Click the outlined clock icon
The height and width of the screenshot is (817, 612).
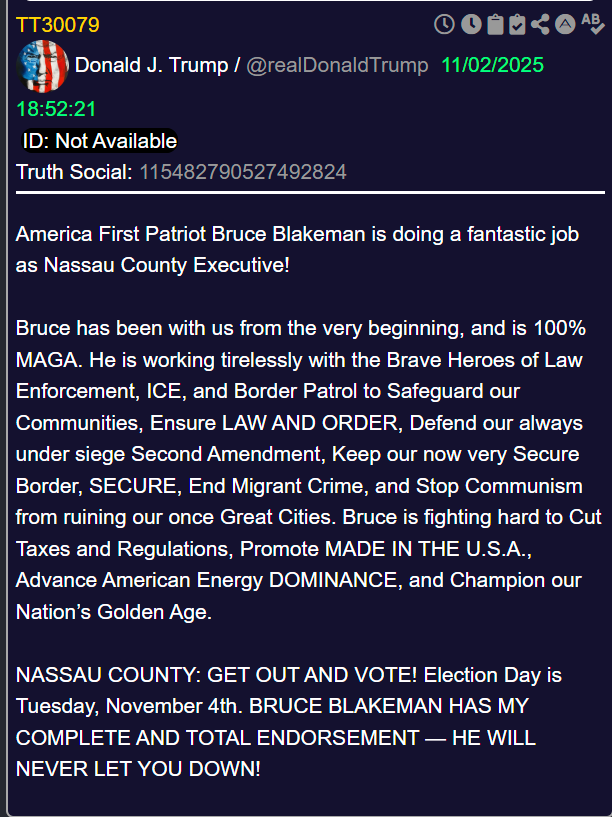pos(444,24)
